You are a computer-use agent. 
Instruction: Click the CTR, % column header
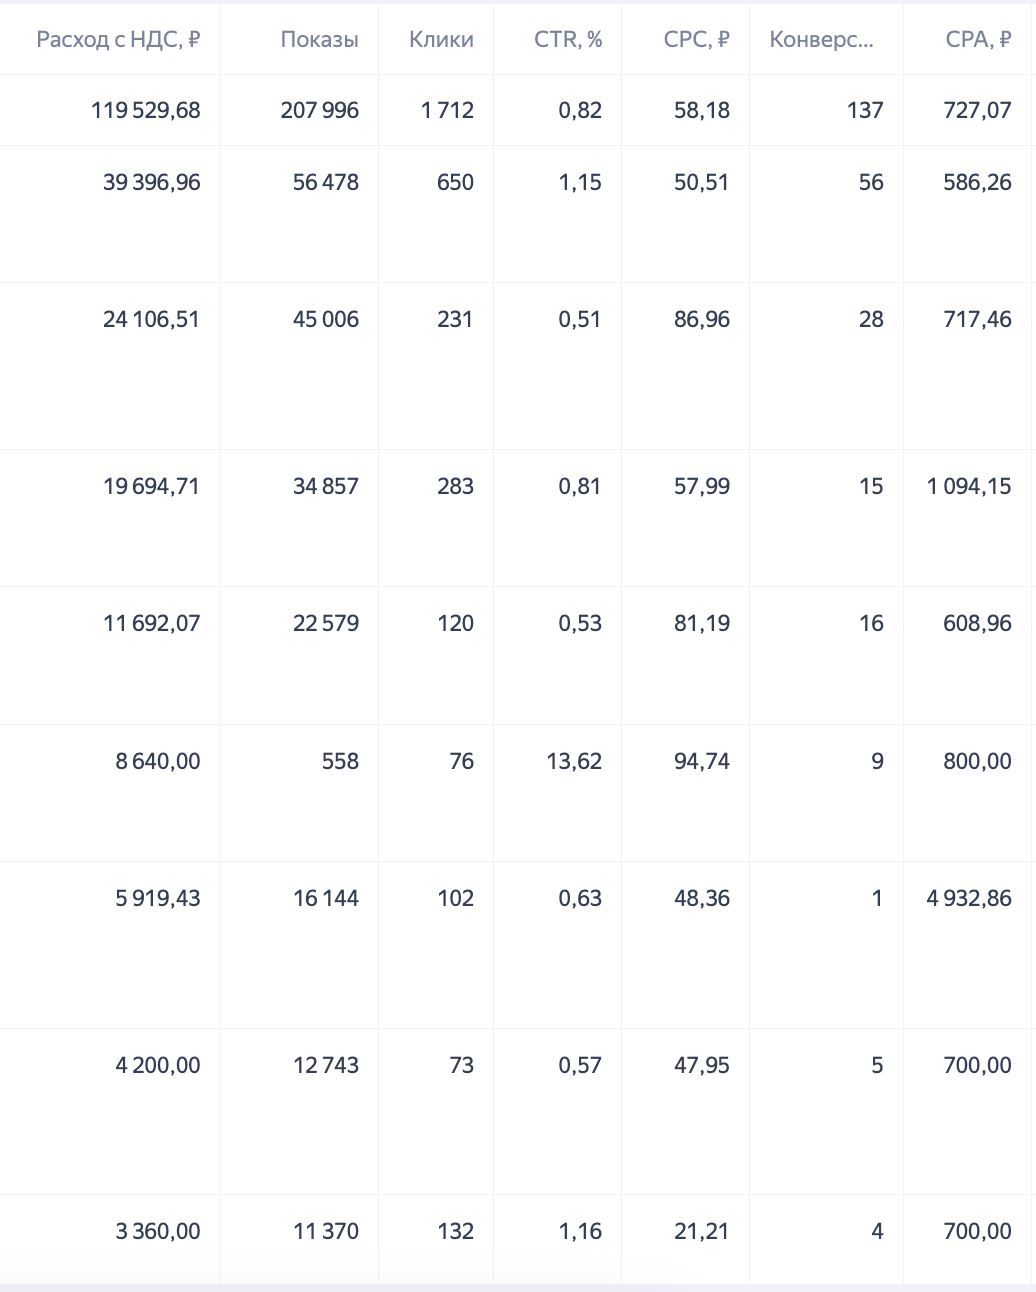point(568,40)
